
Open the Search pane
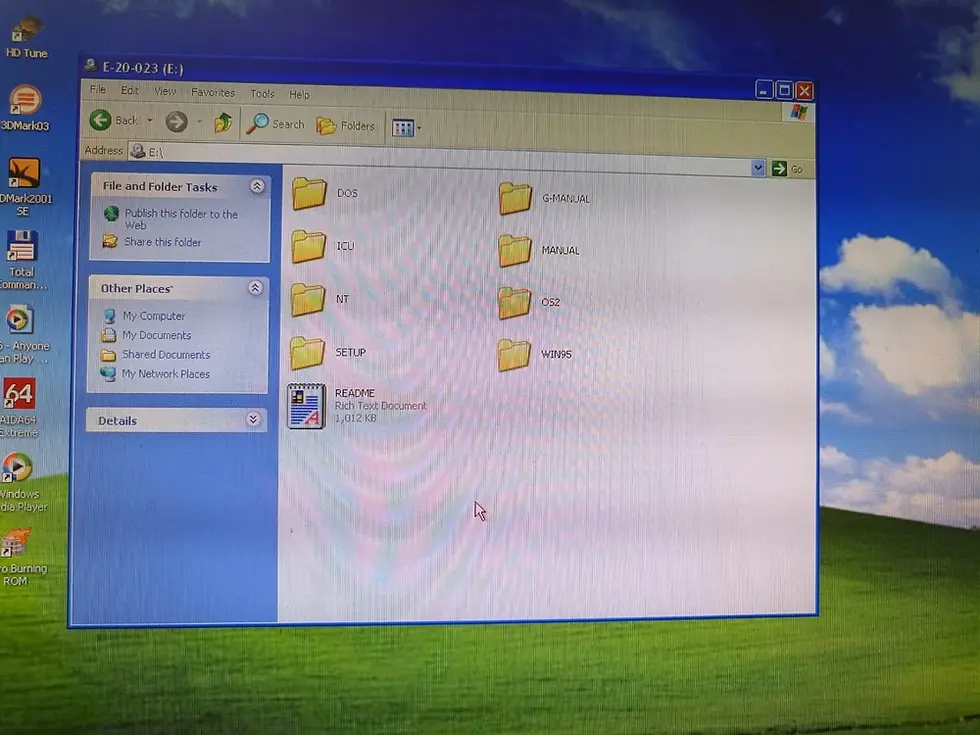tap(275, 124)
